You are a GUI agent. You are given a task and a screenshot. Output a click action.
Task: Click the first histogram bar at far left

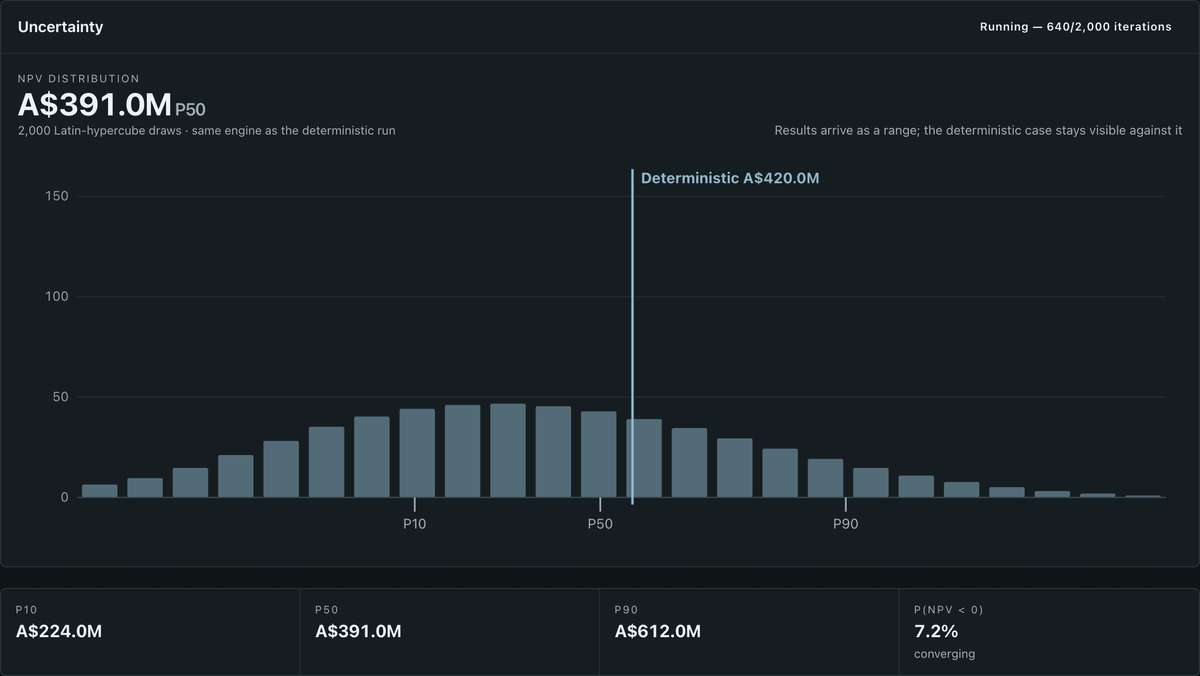(x=99, y=491)
